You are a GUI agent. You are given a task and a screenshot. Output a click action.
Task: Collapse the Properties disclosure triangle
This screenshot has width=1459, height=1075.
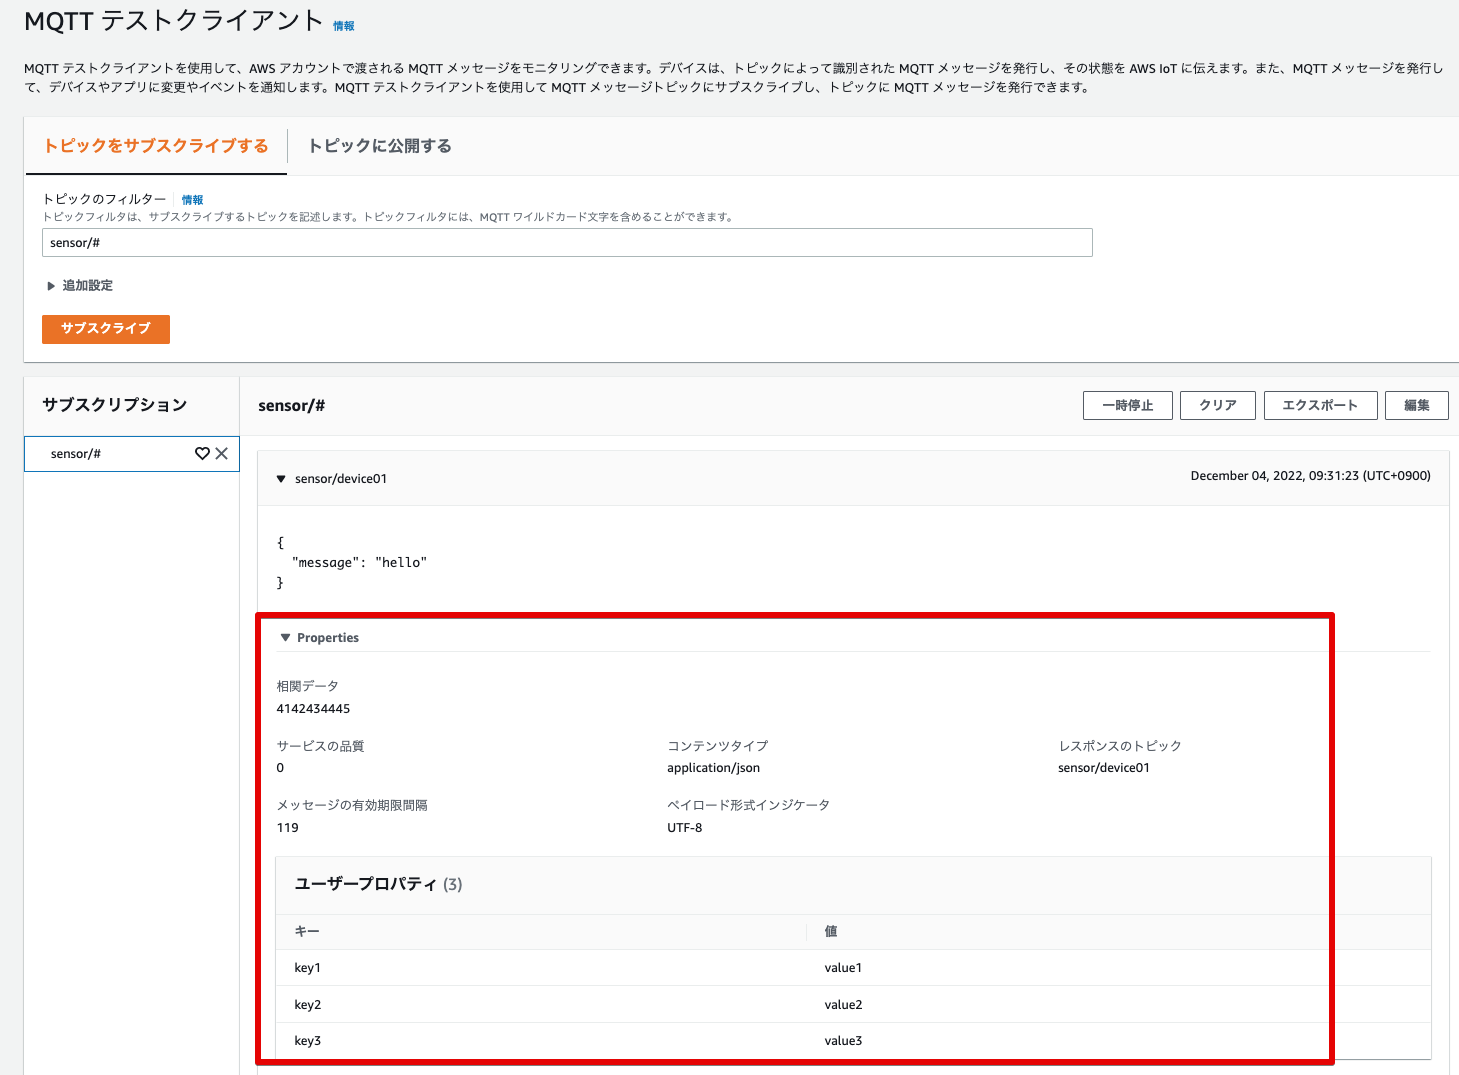click(x=286, y=637)
